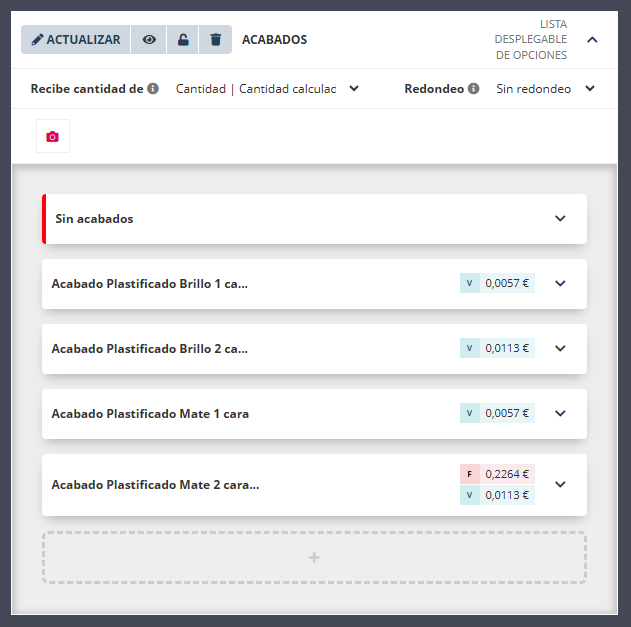Image resolution: width=631 pixels, height=627 pixels.
Task: Click the eye visibility icon in toolbar
Action: tap(149, 40)
